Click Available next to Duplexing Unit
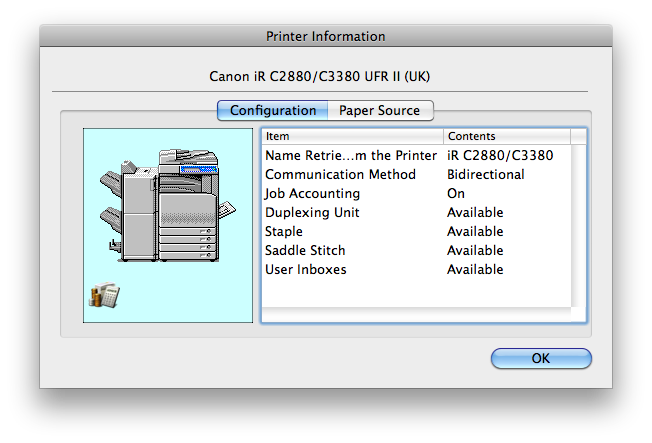This screenshot has width=652, height=443. click(x=475, y=213)
